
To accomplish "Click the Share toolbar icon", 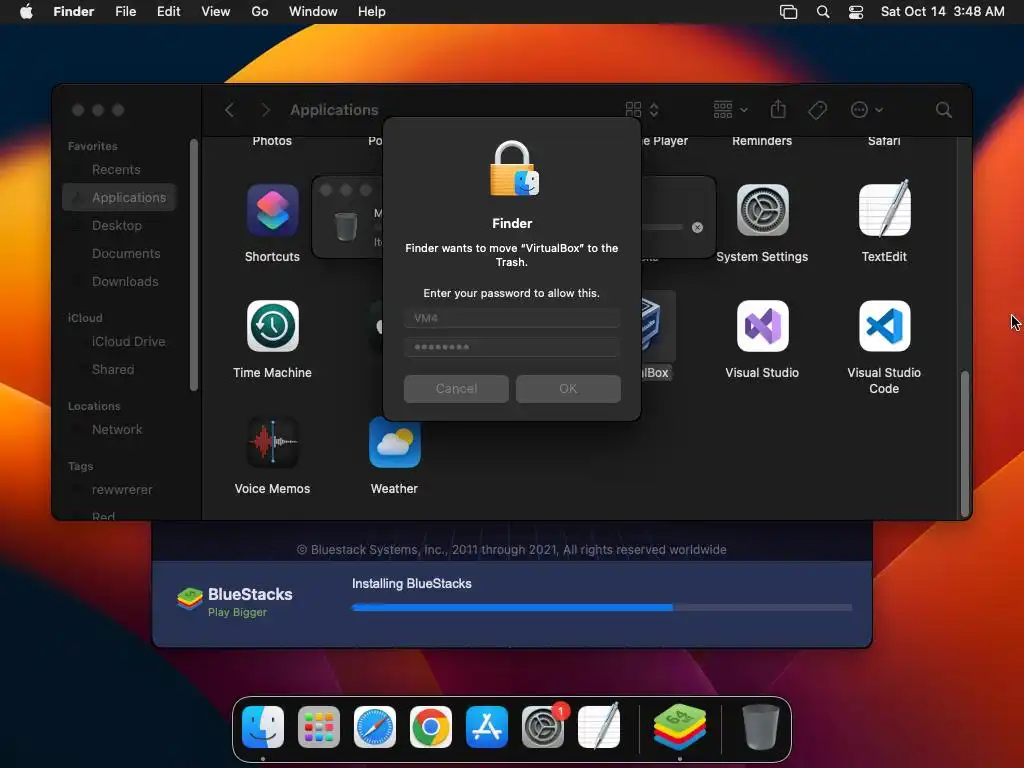I will click(x=778, y=109).
